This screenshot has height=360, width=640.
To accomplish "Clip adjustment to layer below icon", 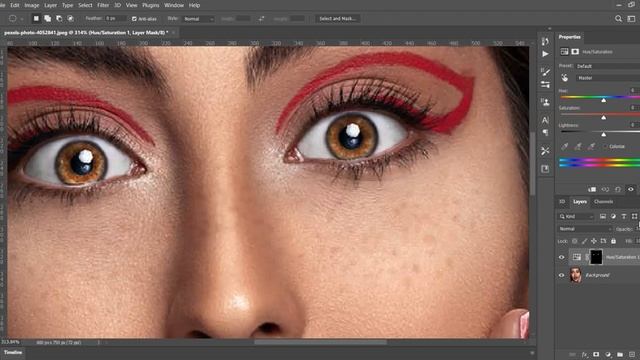I will (592, 189).
